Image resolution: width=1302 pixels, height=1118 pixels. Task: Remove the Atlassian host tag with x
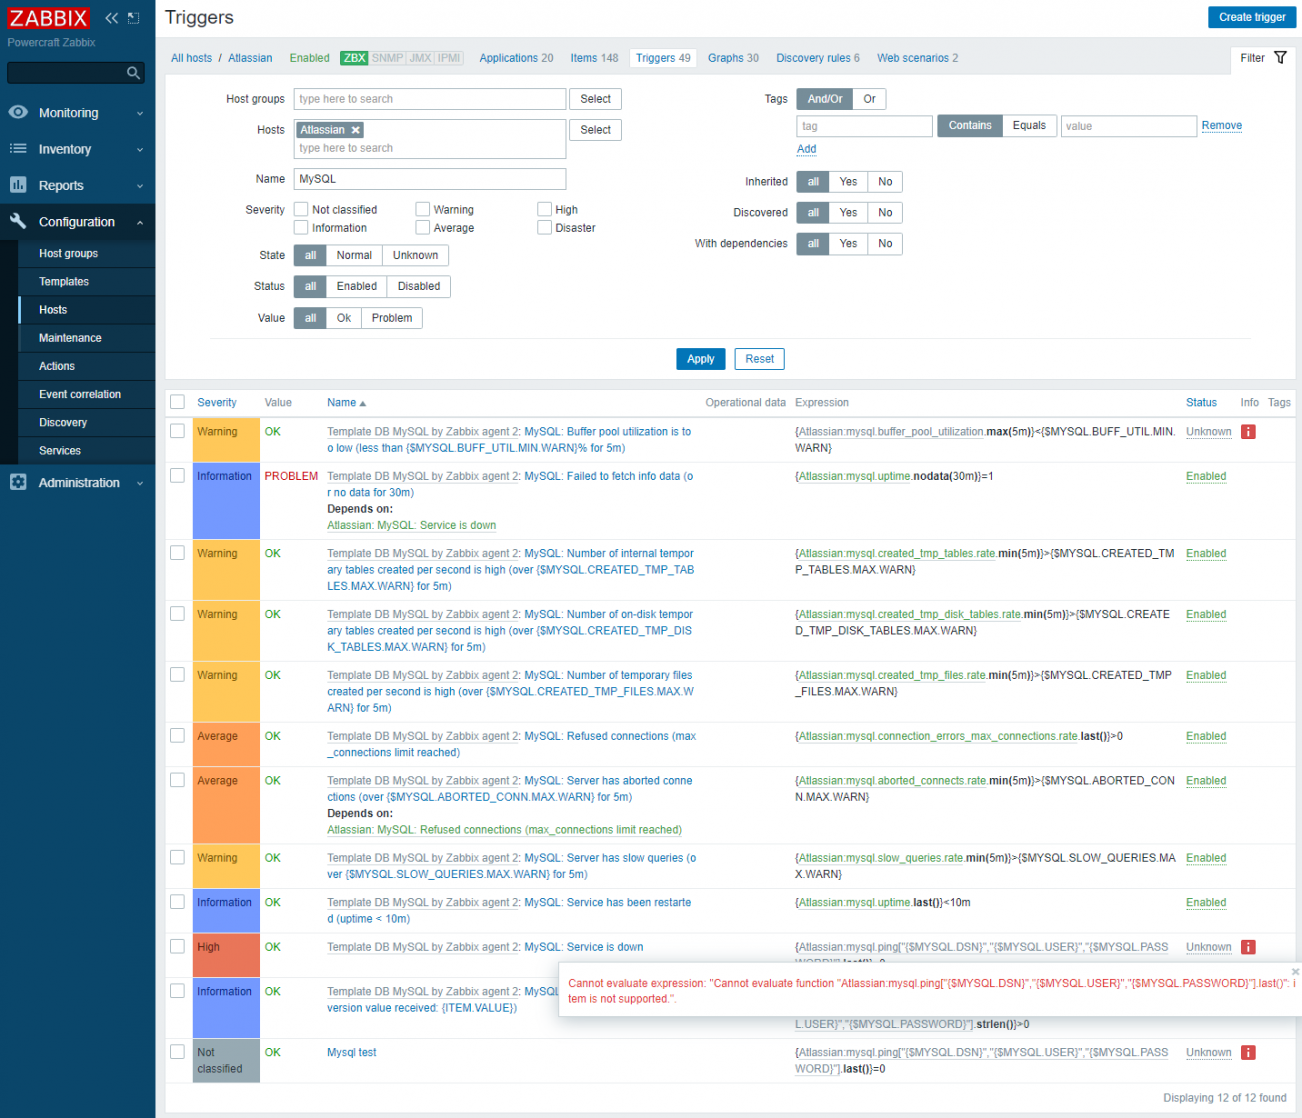355,130
